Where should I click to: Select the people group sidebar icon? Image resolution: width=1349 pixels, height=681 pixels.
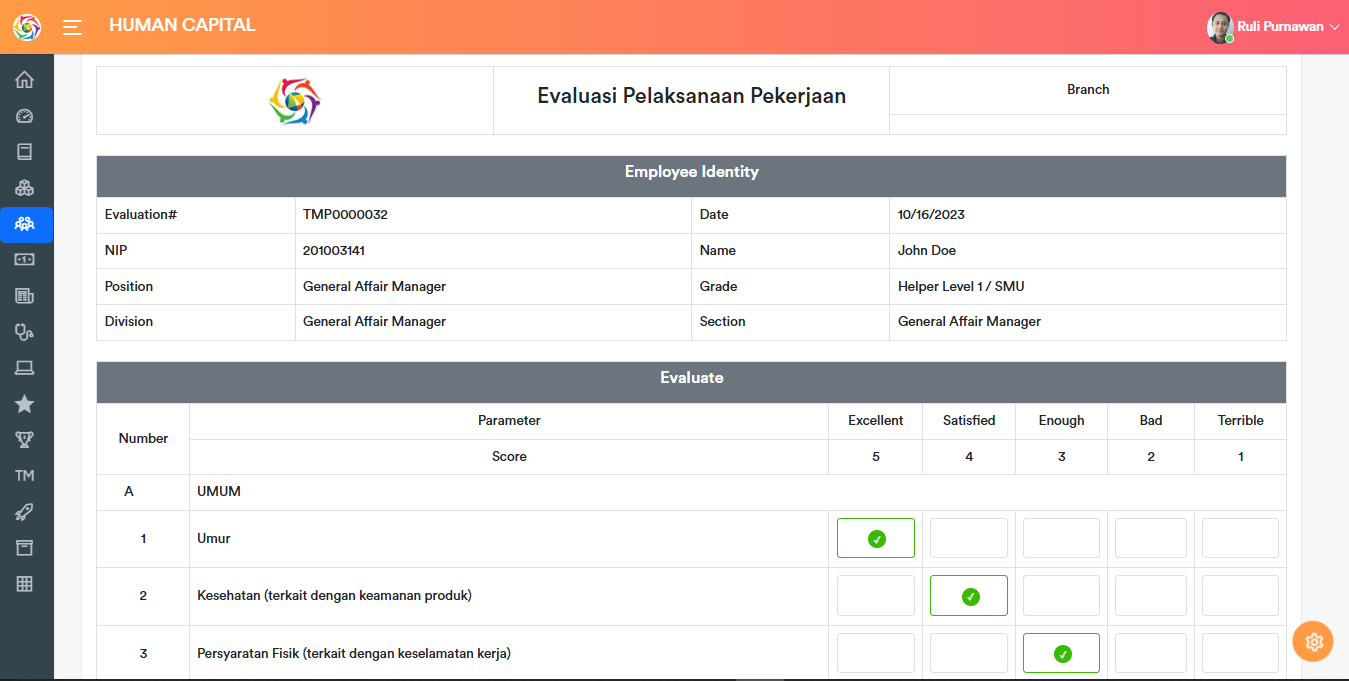[x=25, y=224]
